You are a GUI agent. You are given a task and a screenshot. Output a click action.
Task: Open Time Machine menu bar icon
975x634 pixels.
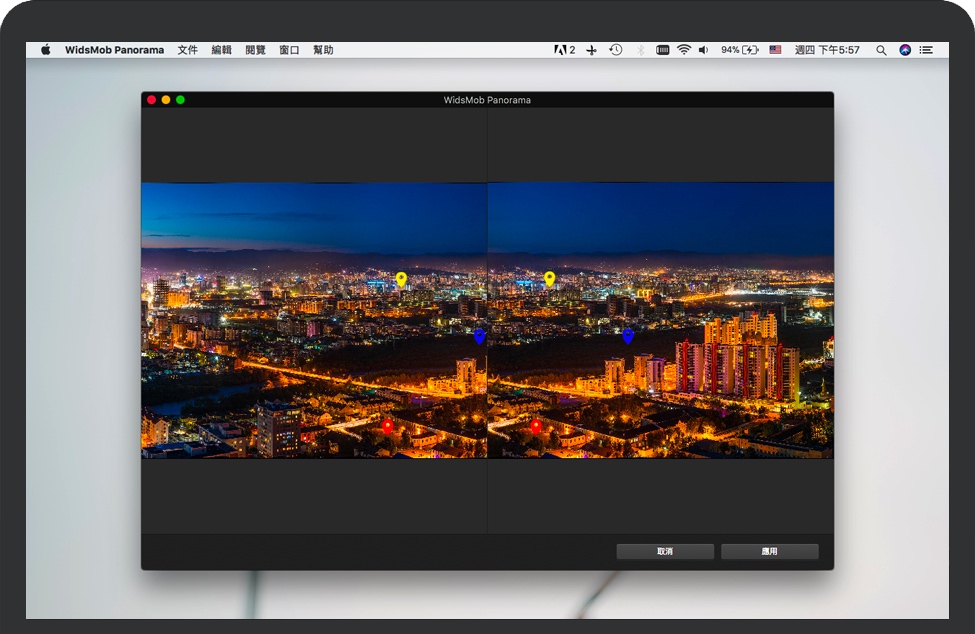pos(616,50)
